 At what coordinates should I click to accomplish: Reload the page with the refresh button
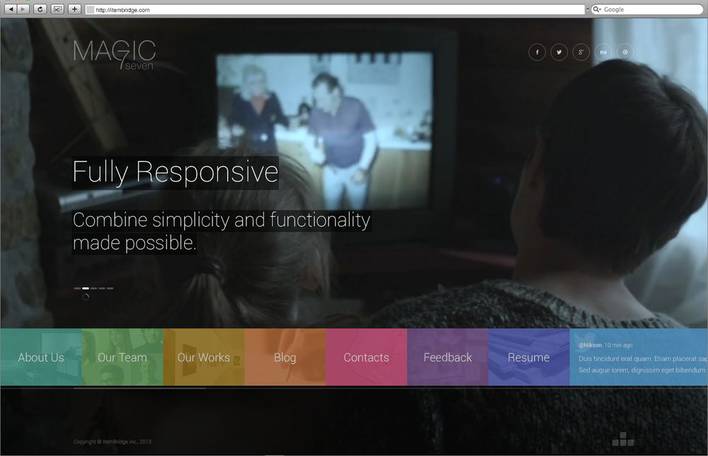(40, 9)
